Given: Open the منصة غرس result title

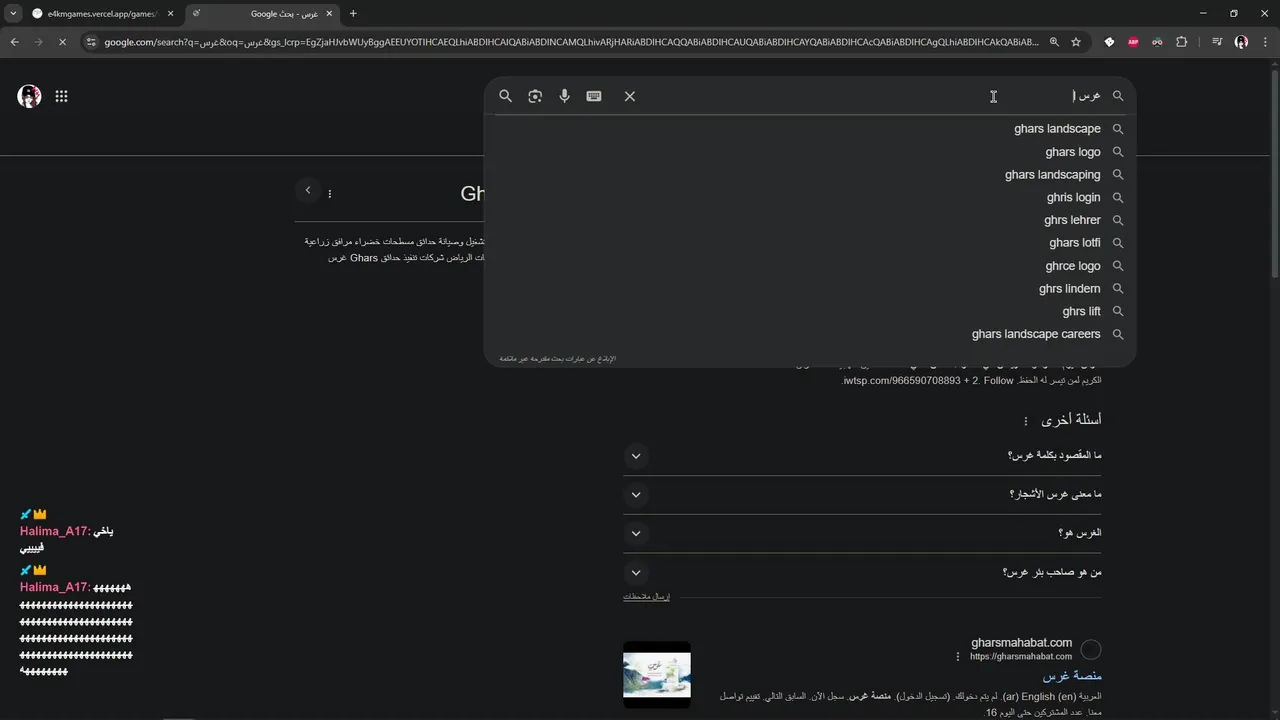Looking at the screenshot, I should point(1072,677).
